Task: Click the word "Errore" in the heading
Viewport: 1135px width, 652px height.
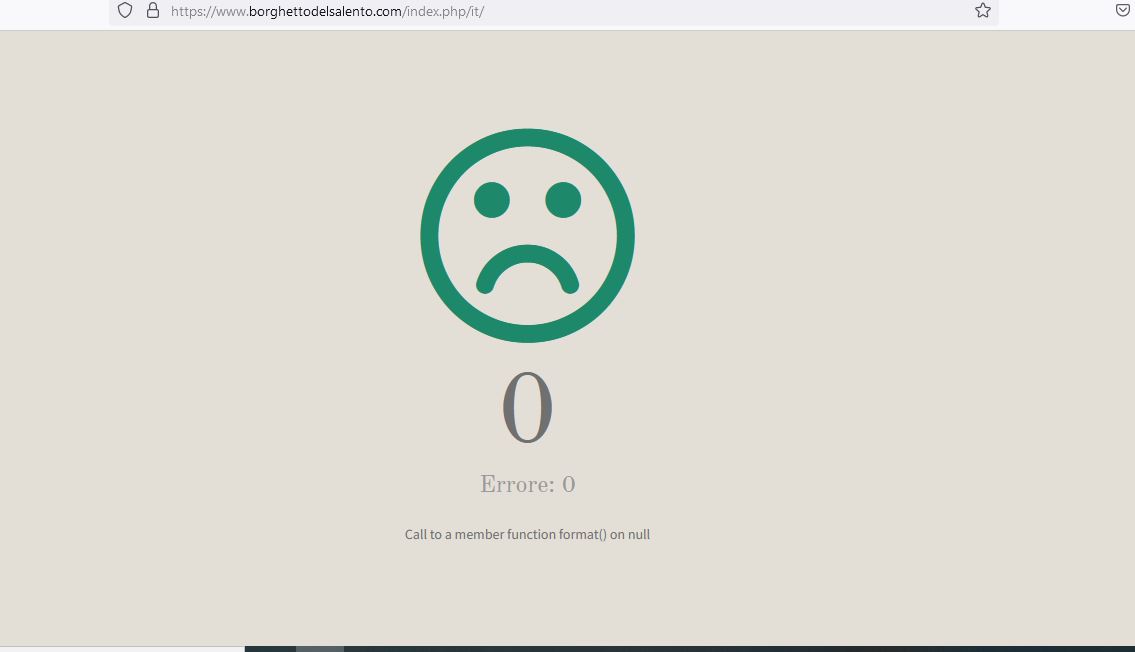Action: click(516, 485)
